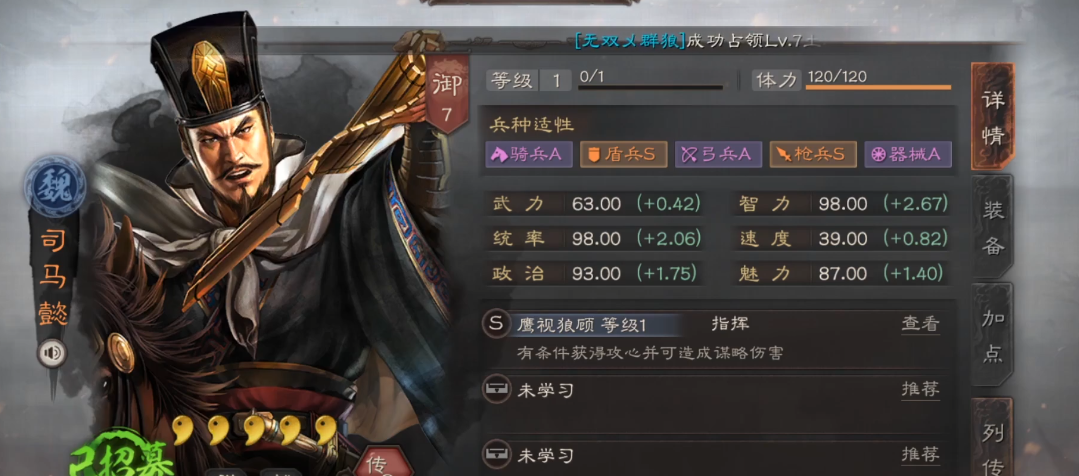
Task: Select the 弓兵A archer aptitude badge
Action: pos(718,155)
